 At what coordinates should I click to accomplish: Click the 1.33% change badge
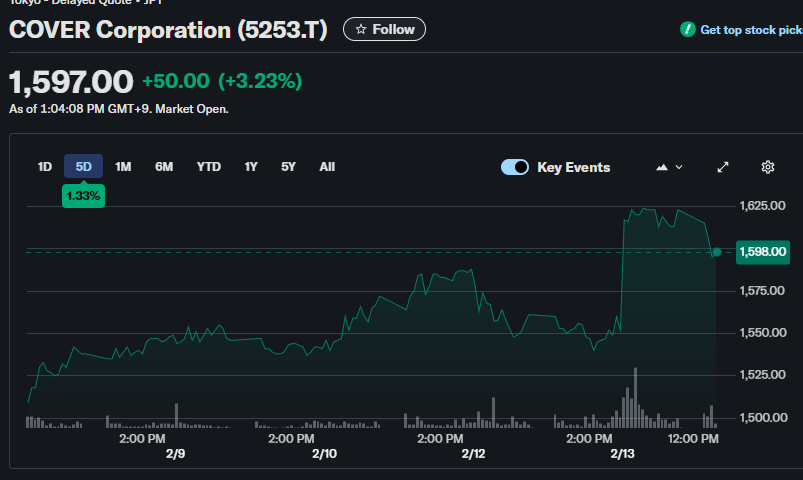coord(83,196)
